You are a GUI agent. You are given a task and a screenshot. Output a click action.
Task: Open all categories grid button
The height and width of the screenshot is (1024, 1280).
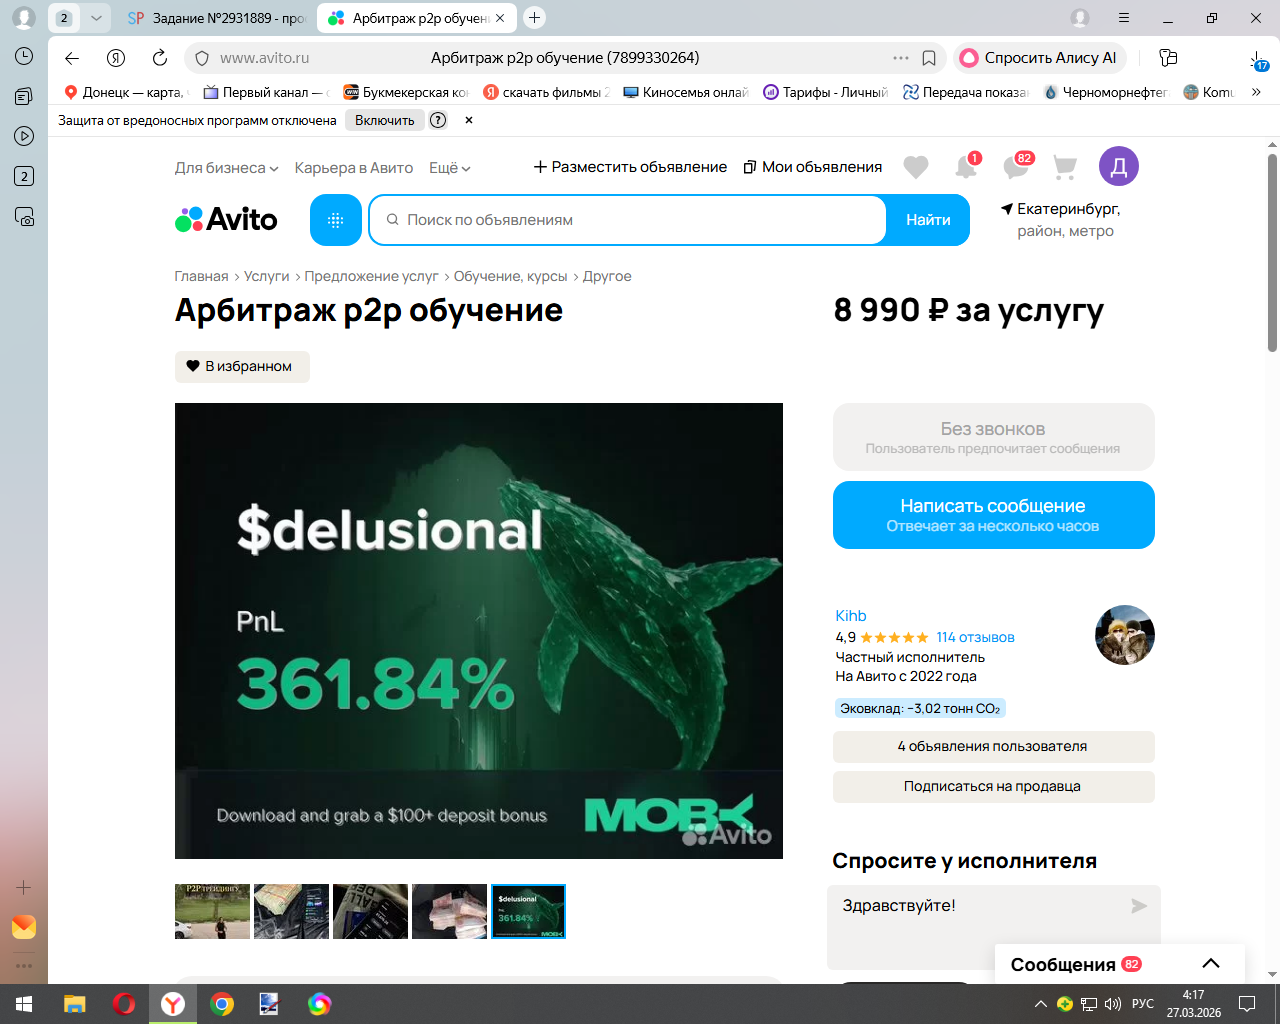pyautogui.click(x=336, y=220)
